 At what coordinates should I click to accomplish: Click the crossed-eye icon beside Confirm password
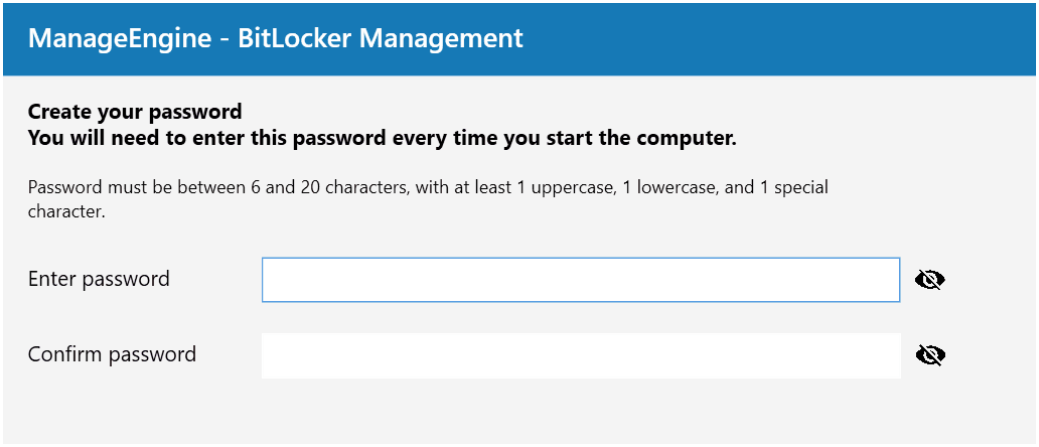click(930, 355)
